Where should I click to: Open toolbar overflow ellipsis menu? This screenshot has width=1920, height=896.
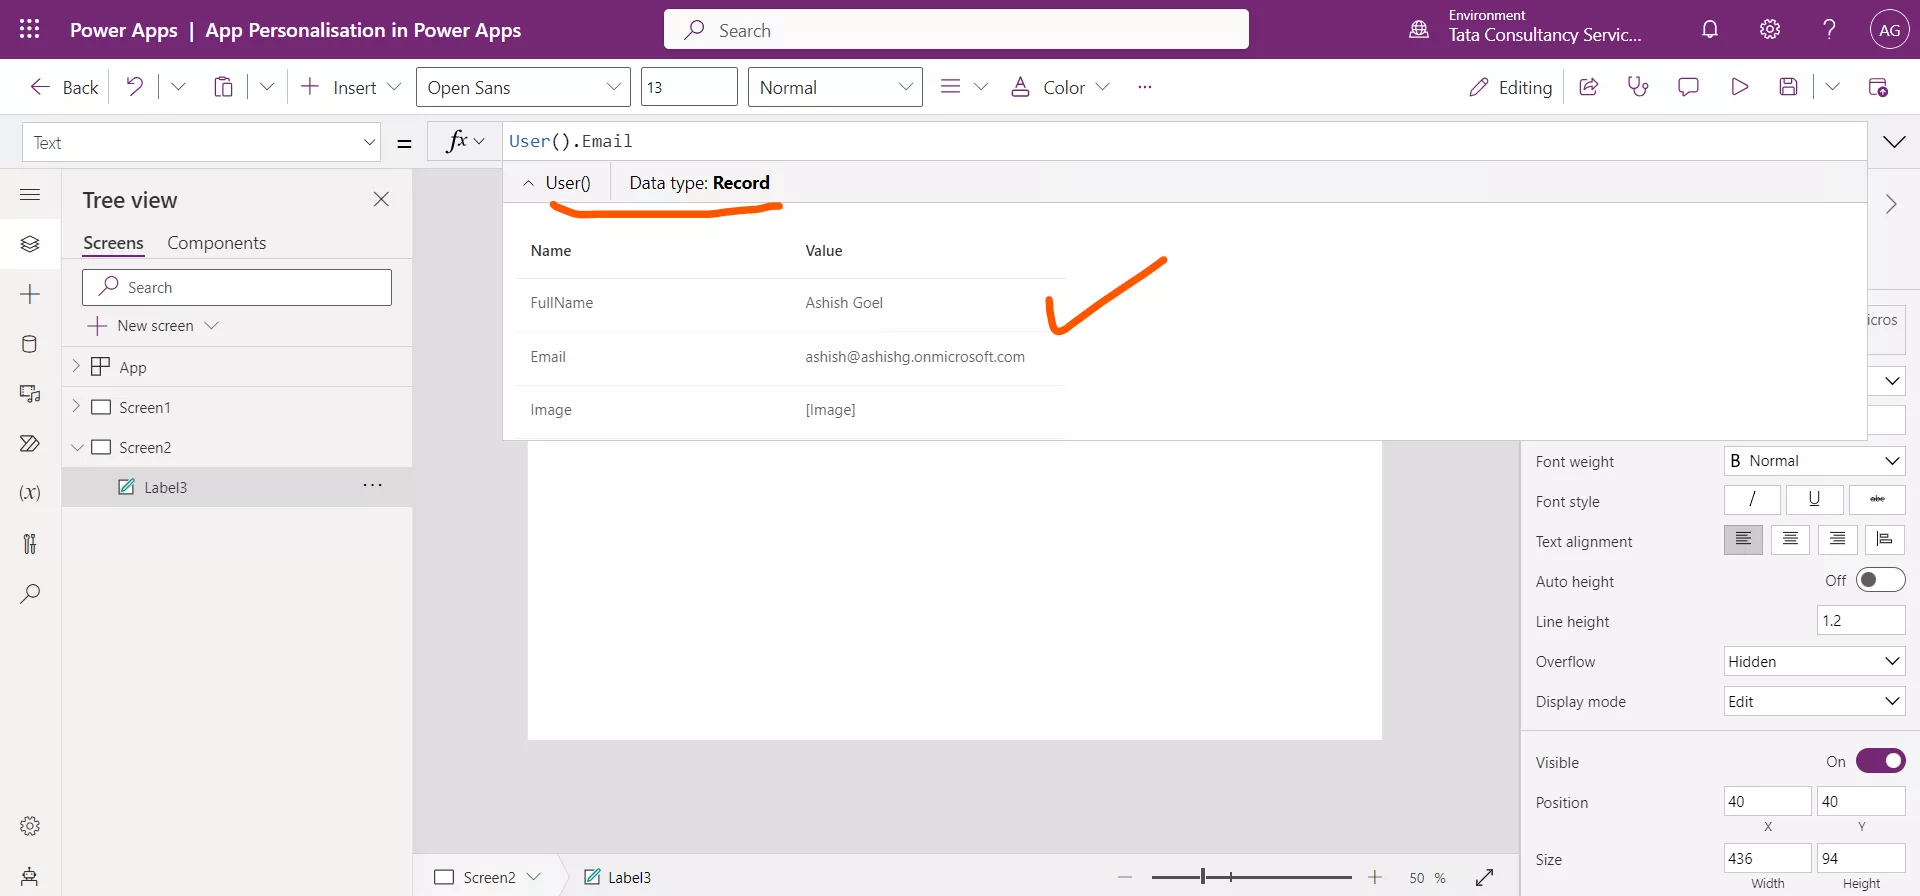pos(1145,87)
